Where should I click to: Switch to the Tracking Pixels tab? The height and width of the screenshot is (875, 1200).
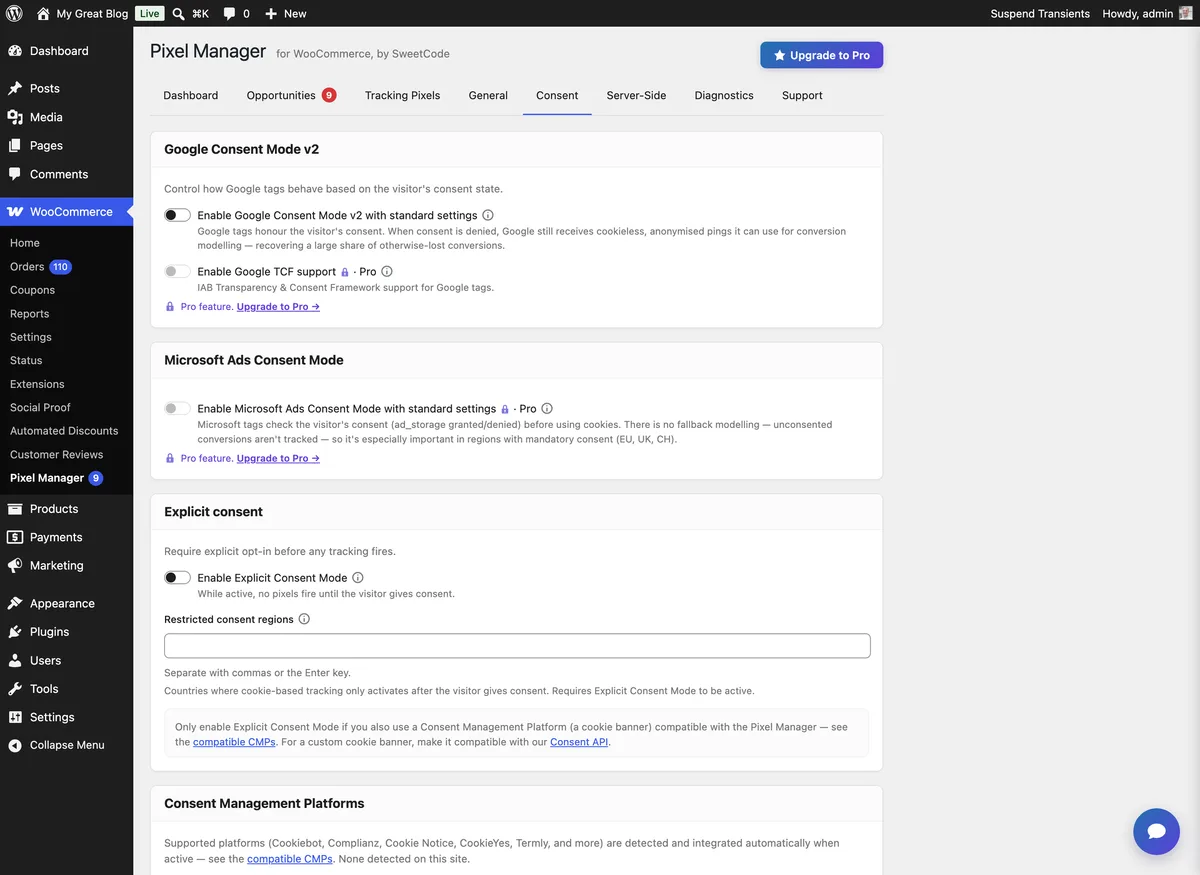(402, 96)
